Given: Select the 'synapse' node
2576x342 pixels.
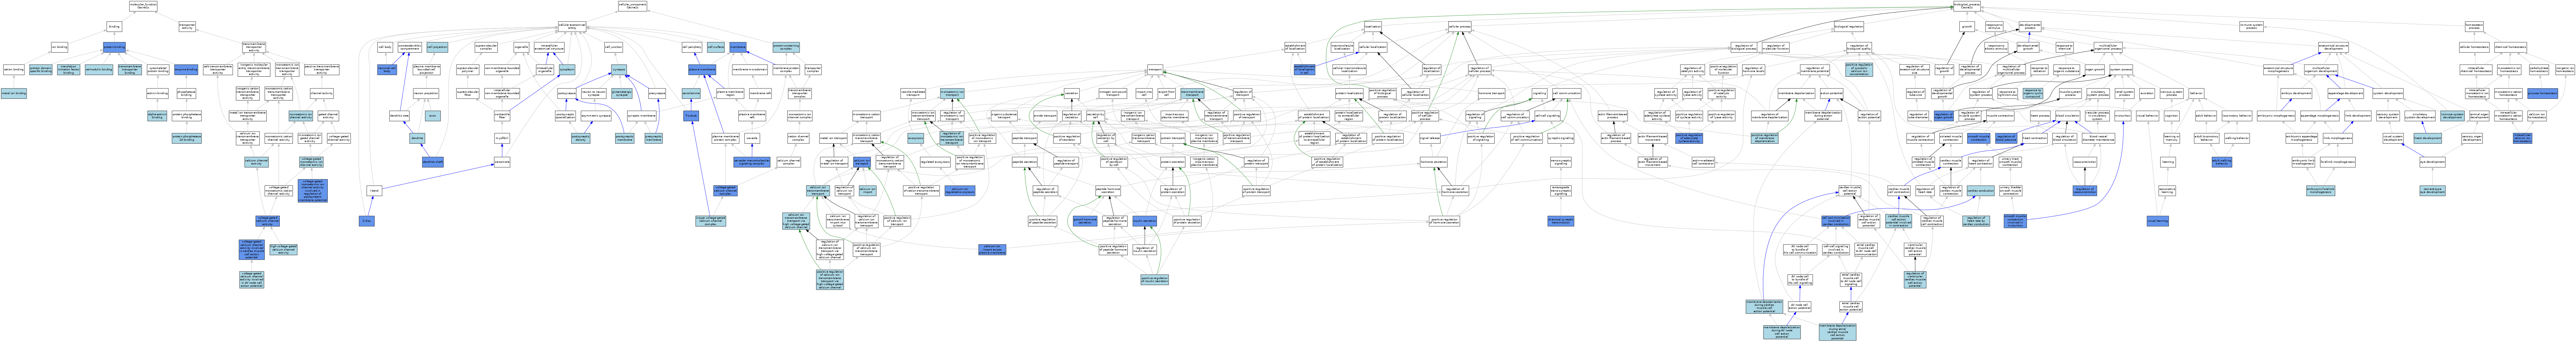Looking at the screenshot, I should coord(619,70).
